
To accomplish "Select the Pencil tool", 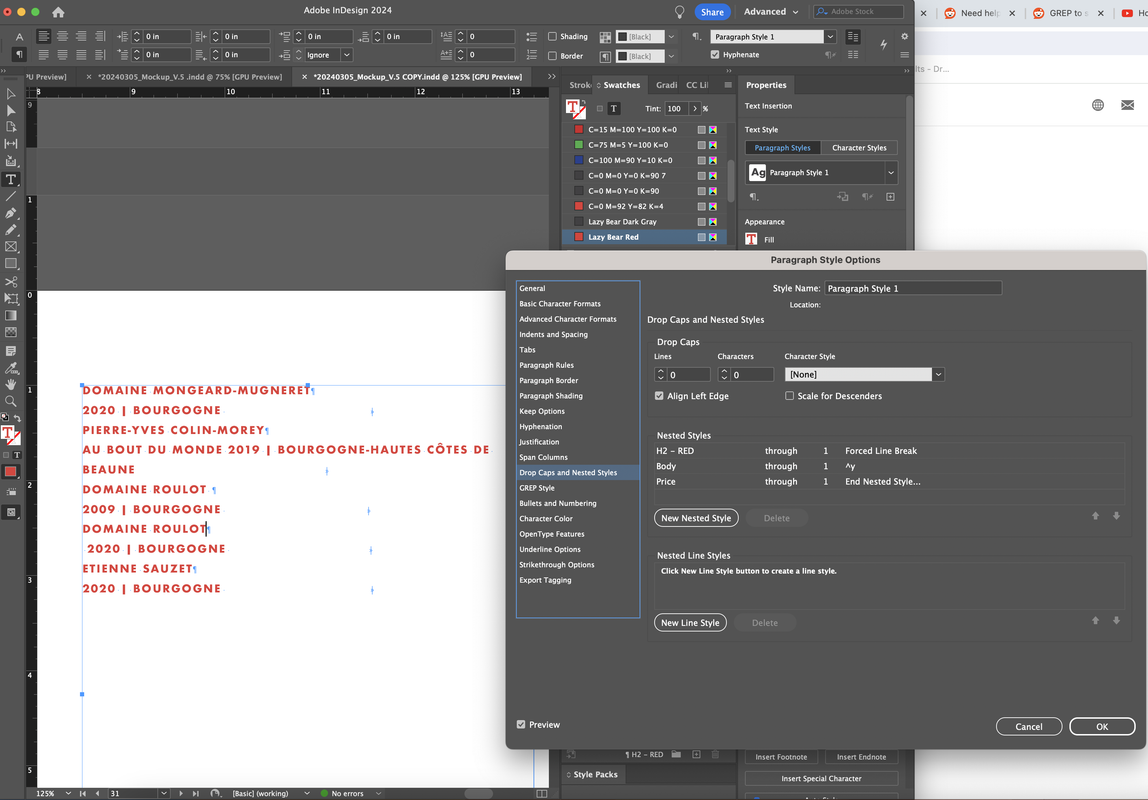I will (11, 230).
